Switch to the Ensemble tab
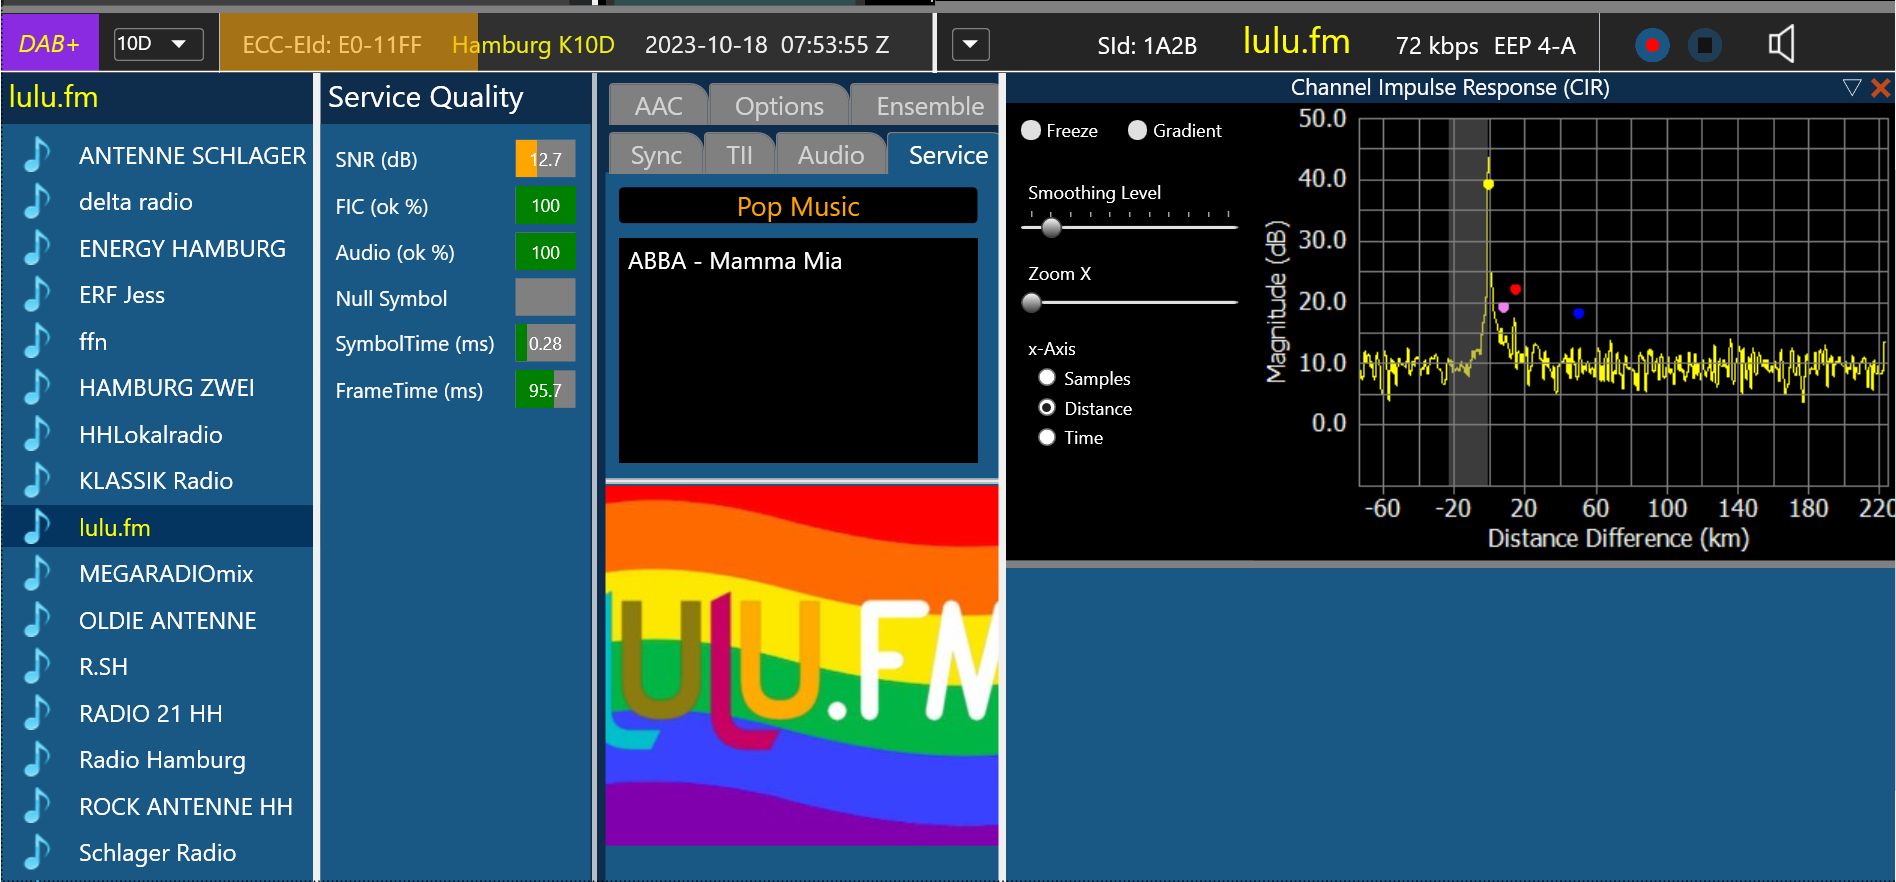 click(x=929, y=106)
